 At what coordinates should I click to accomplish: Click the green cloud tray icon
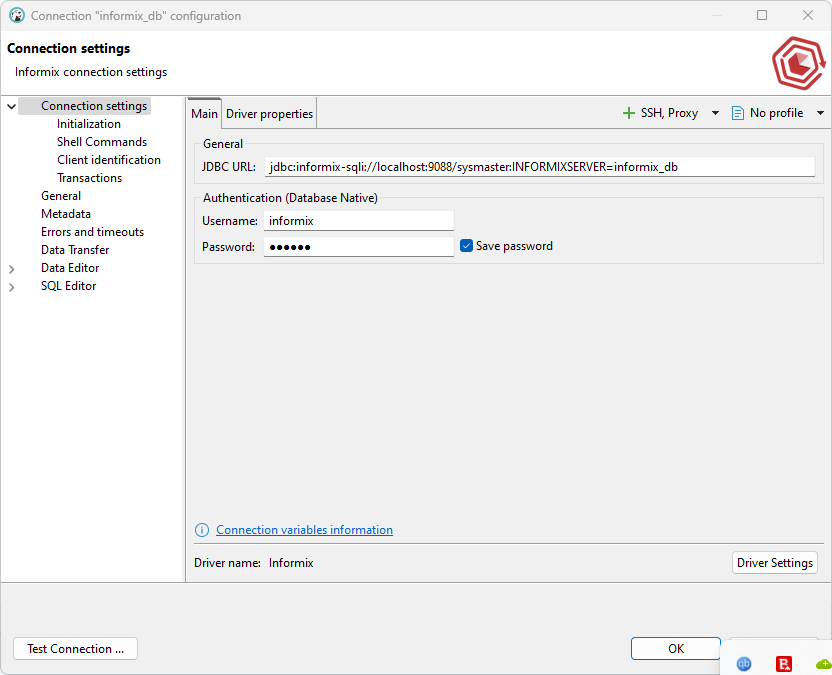[x=823, y=663]
